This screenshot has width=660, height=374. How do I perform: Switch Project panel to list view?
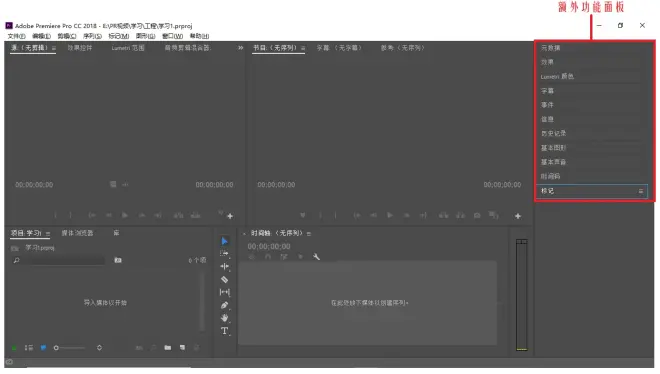(x=29, y=348)
